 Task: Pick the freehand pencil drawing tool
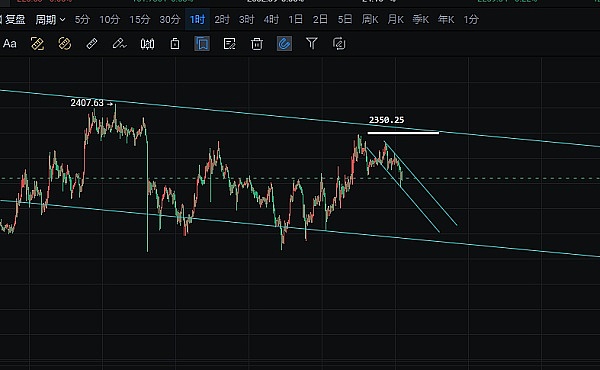119,44
